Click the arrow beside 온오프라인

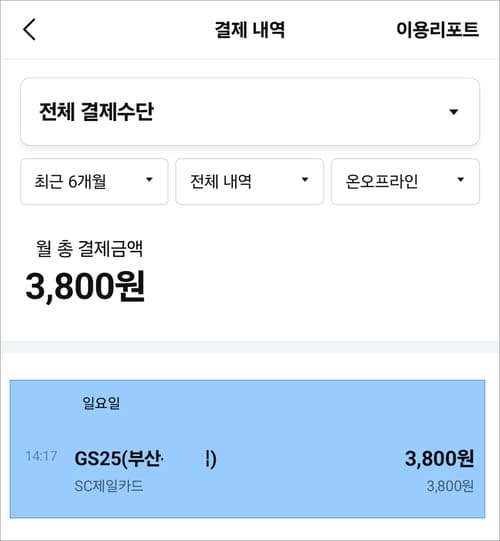coord(460,179)
